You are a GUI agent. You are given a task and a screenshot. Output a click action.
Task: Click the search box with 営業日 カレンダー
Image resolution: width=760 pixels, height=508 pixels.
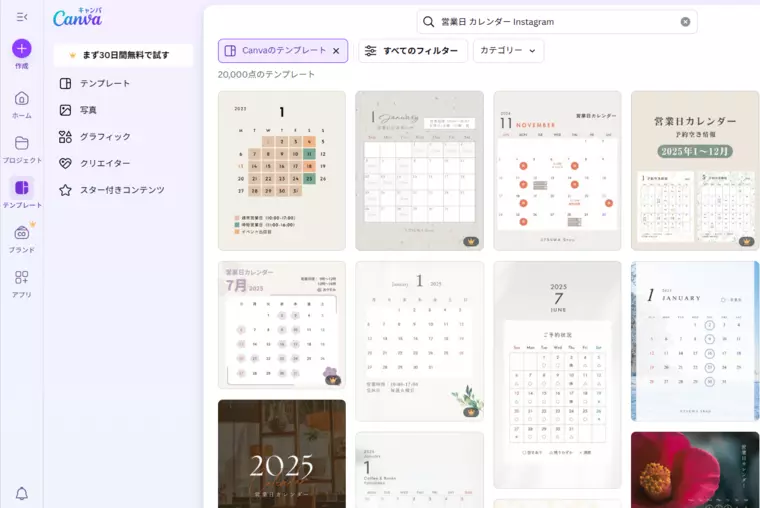point(557,22)
